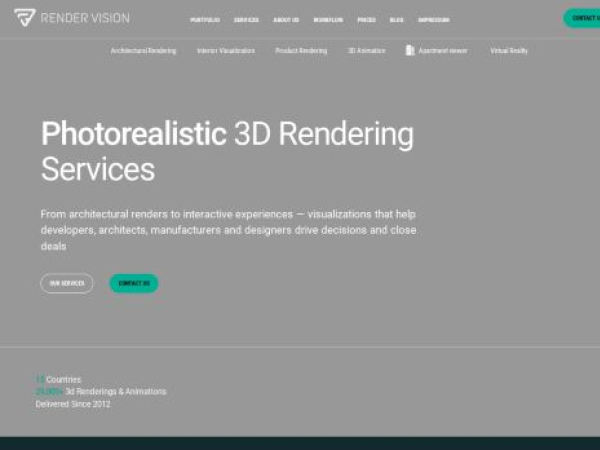This screenshot has width=600, height=450.
Task: Click the Our Services outlined button
Action: pyautogui.click(x=67, y=283)
